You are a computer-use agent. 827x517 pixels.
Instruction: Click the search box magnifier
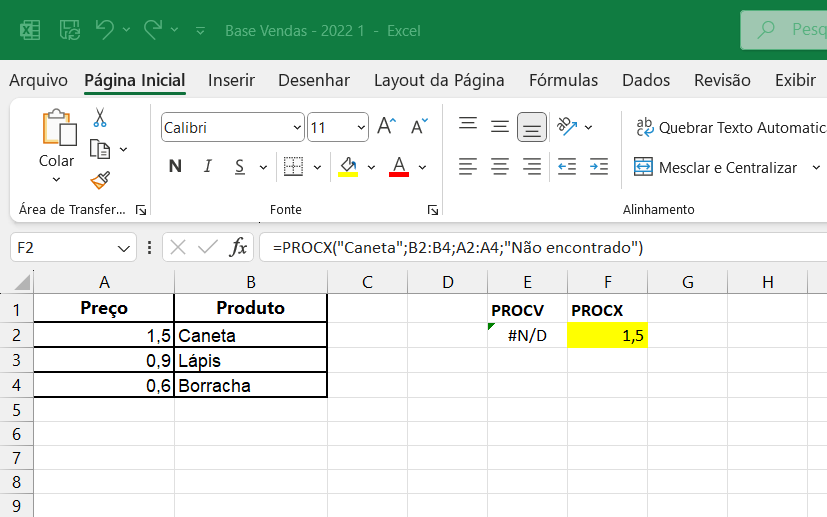pos(766,30)
